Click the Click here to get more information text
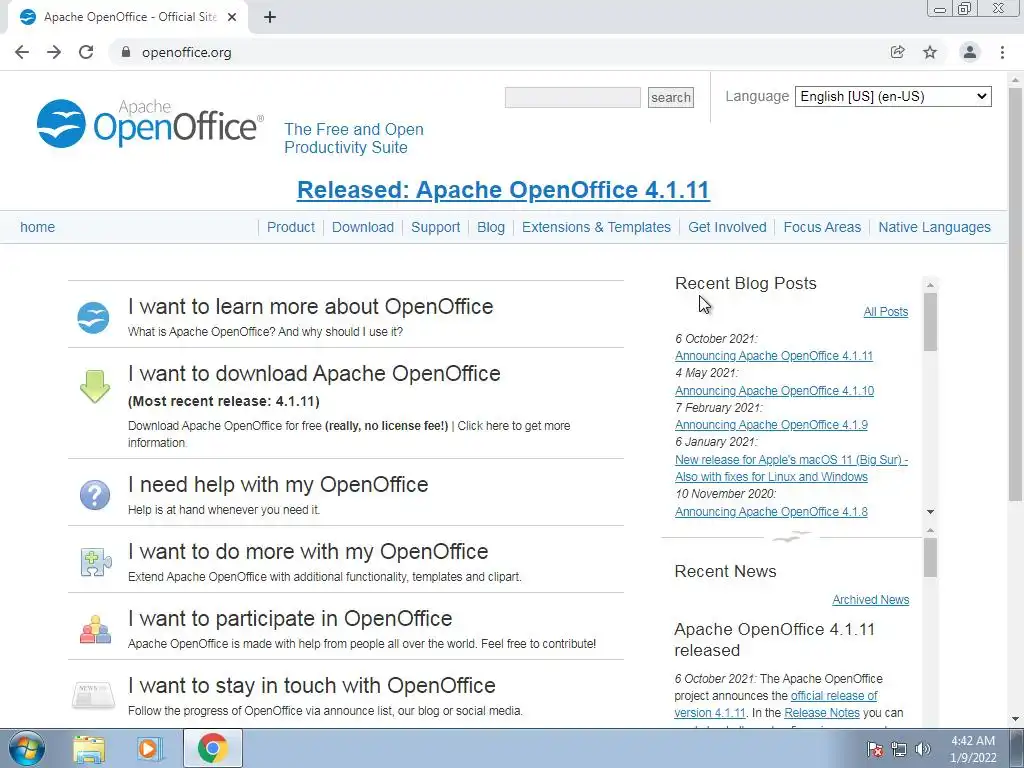Image resolution: width=1024 pixels, height=768 pixels. coord(513,426)
